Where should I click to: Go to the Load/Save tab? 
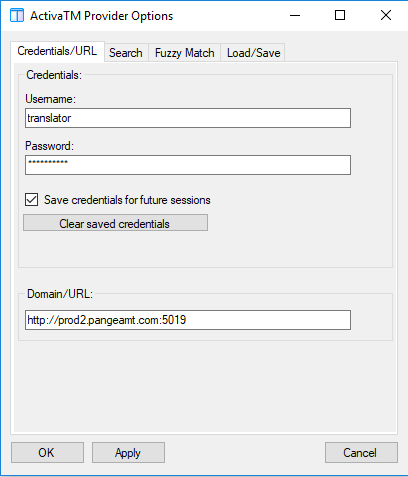click(x=253, y=53)
